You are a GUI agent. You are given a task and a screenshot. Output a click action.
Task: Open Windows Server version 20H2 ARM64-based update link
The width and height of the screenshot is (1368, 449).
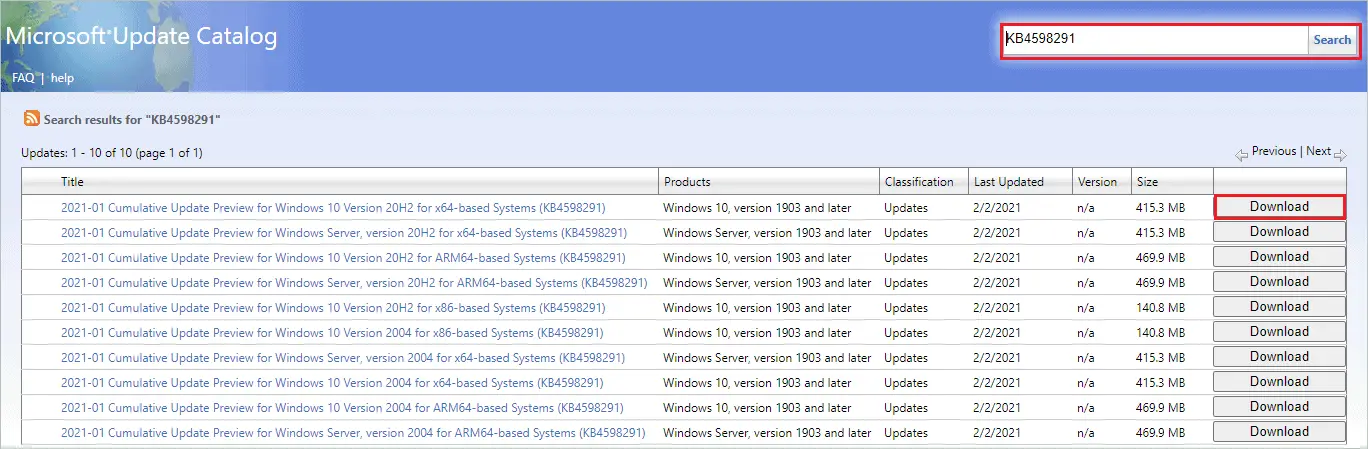pyautogui.click(x=354, y=282)
